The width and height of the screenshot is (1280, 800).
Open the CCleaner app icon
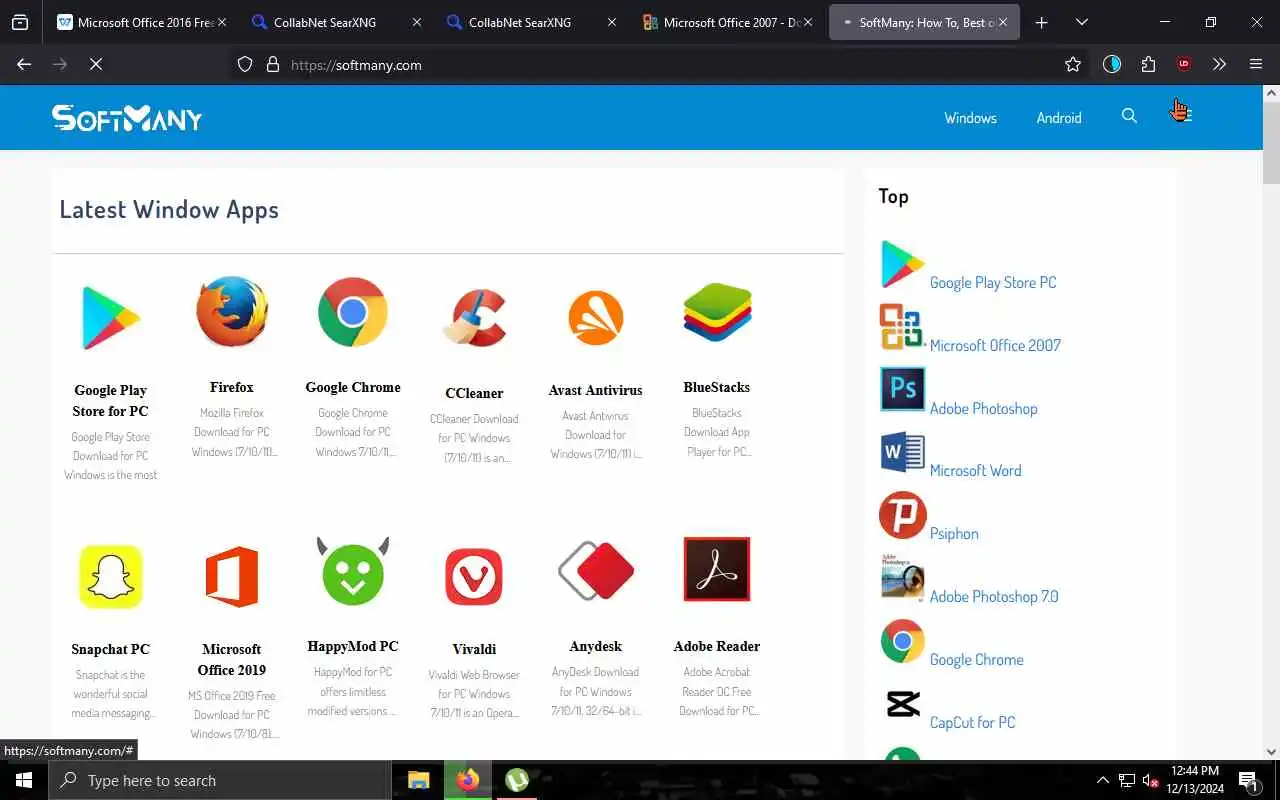click(474, 317)
